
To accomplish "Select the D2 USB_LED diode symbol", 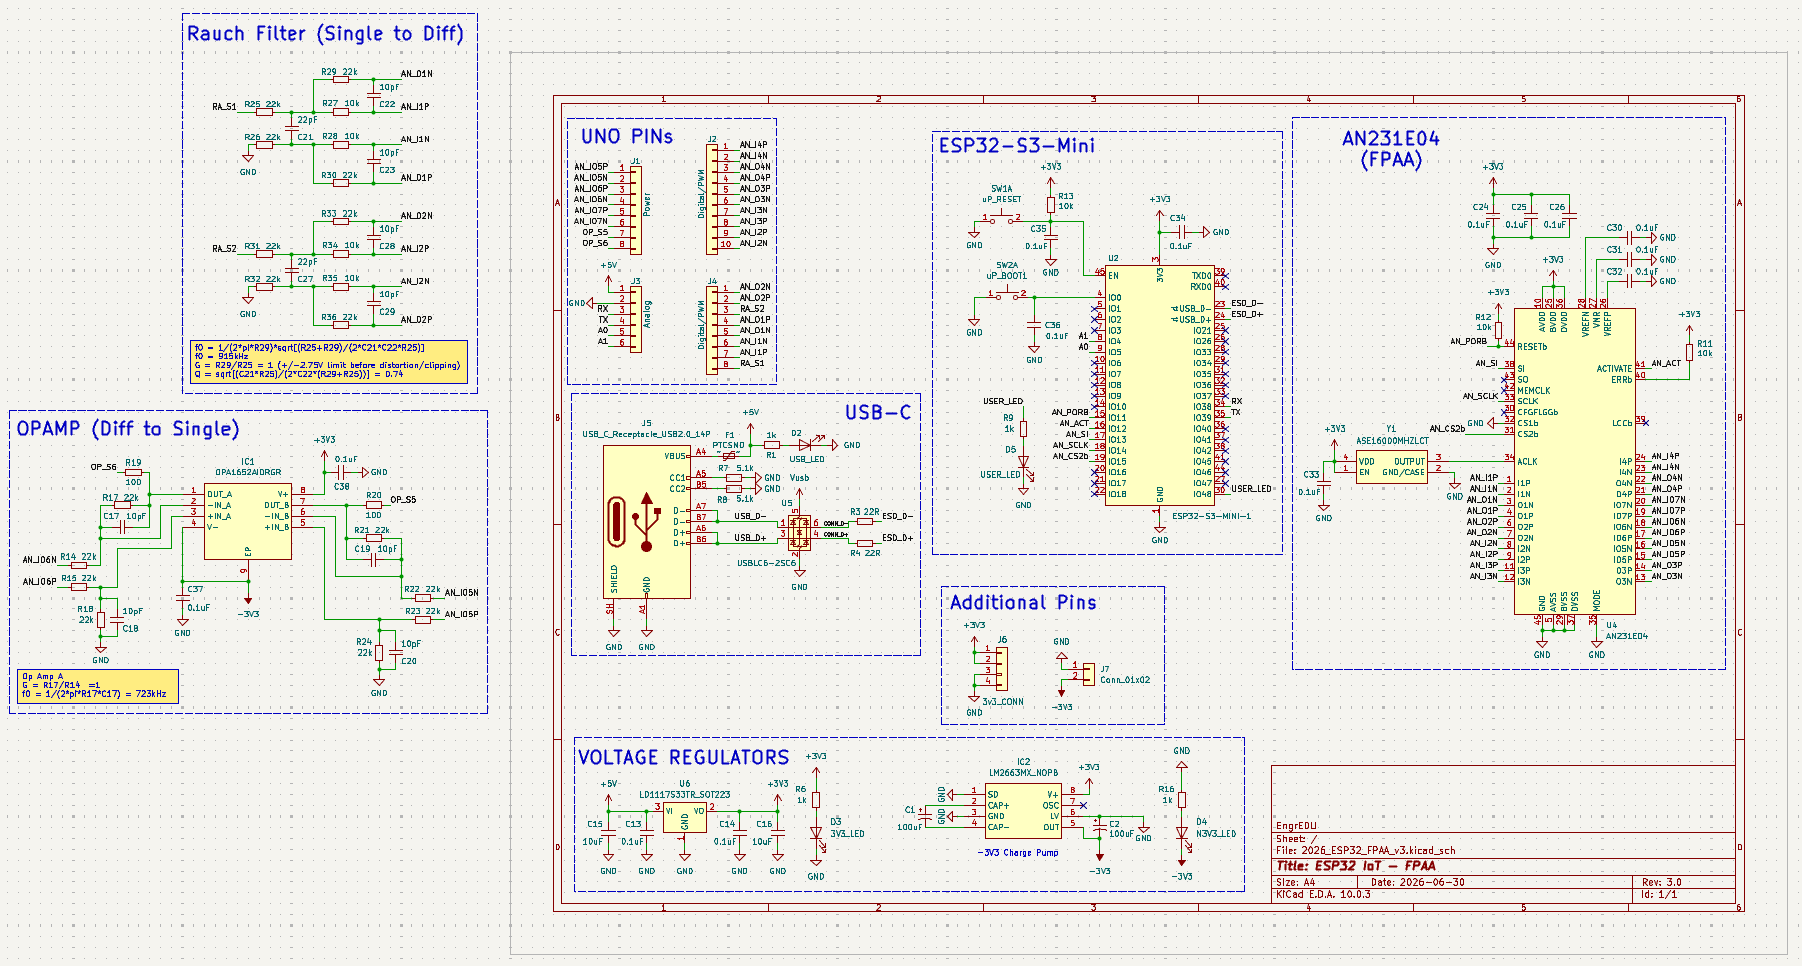I will (x=804, y=445).
